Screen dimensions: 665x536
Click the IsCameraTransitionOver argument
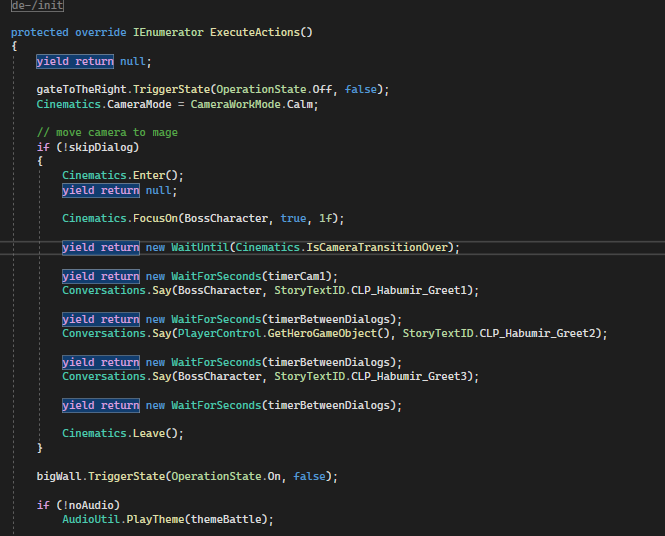point(391,247)
